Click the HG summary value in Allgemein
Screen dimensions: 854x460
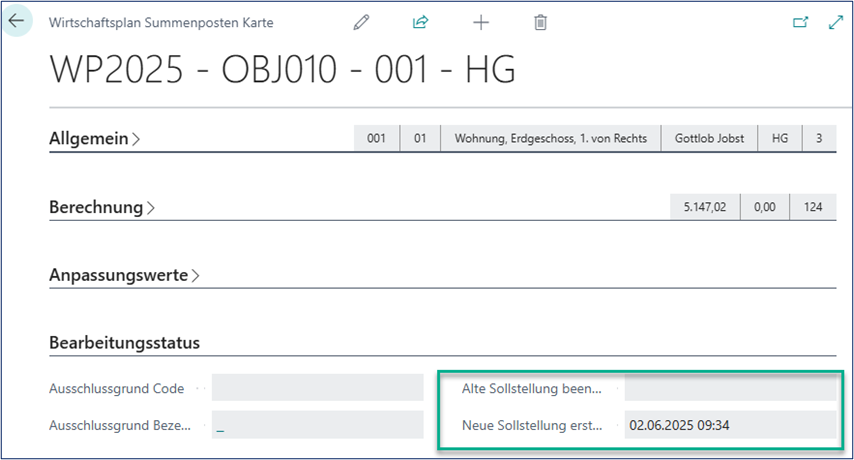[780, 139]
